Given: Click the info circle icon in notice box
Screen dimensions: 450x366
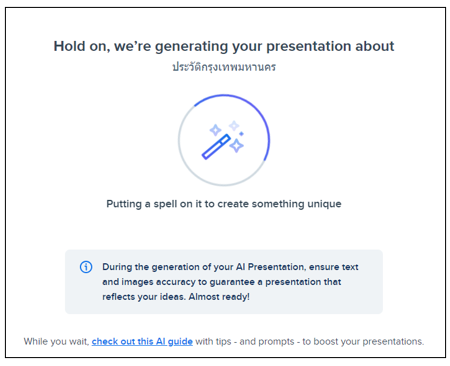Looking at the screenshot, I should tap(86, 267).
